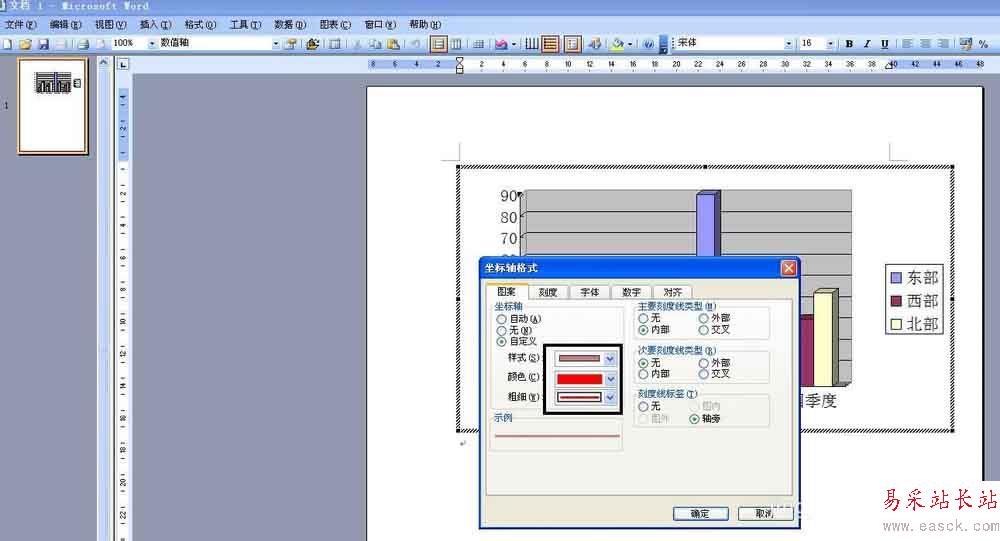Click the Percent Style icon
Screen dimensions: 1000x541
[x=983, y=44]
